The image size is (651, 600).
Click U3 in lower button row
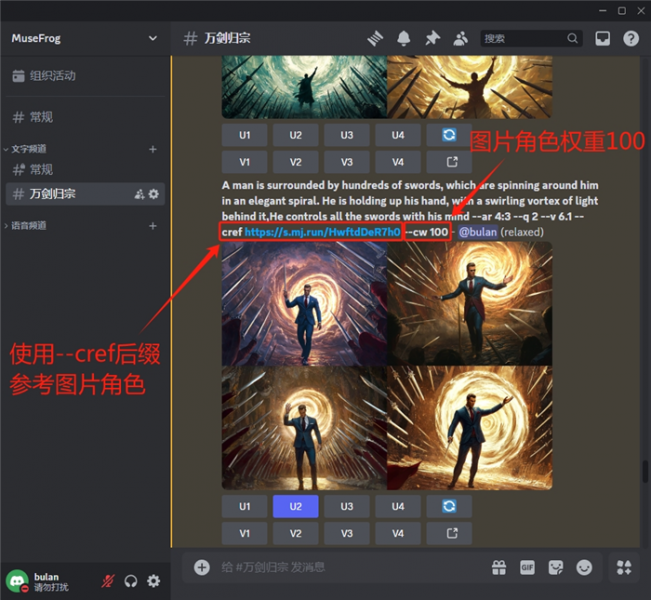pyautogui.click(x=347, y=507)
